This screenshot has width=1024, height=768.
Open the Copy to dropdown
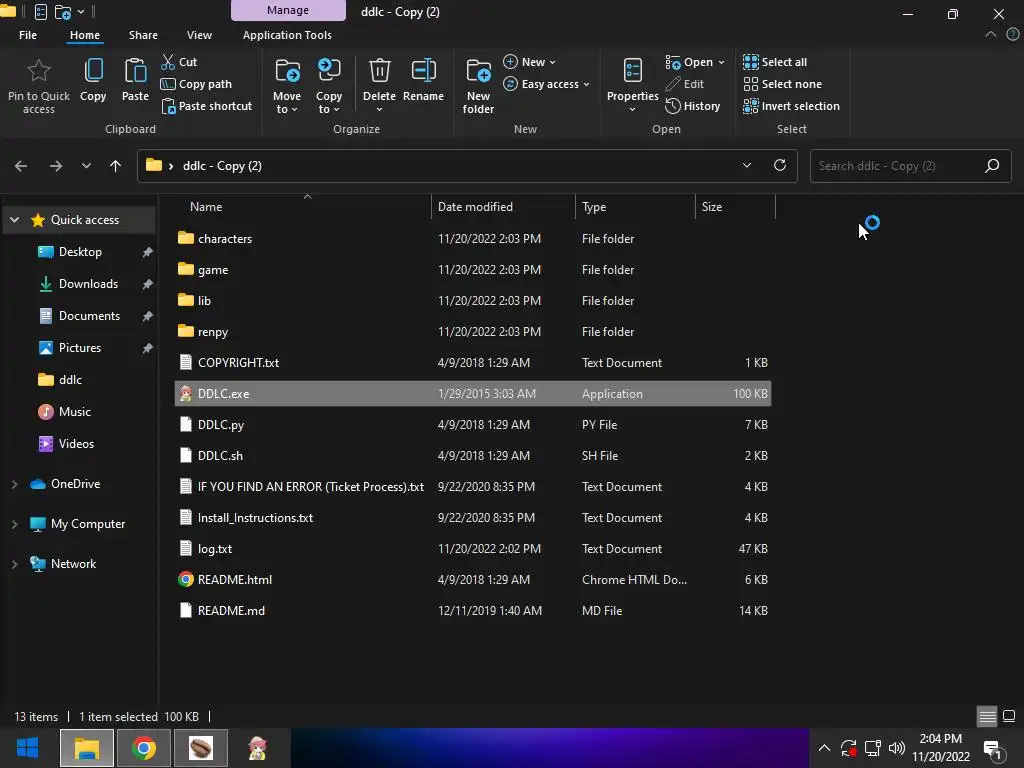click(x=328, y=86)
